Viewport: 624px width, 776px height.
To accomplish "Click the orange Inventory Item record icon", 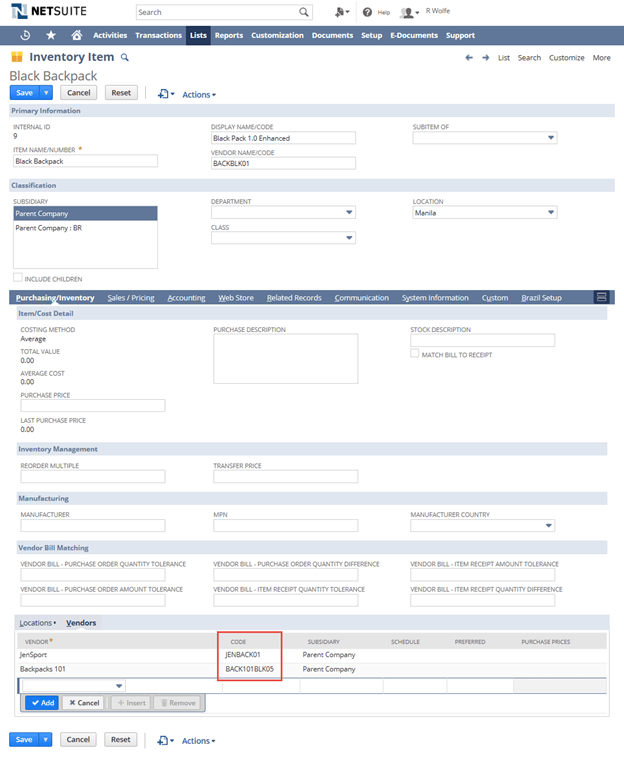I will point(17,57).
